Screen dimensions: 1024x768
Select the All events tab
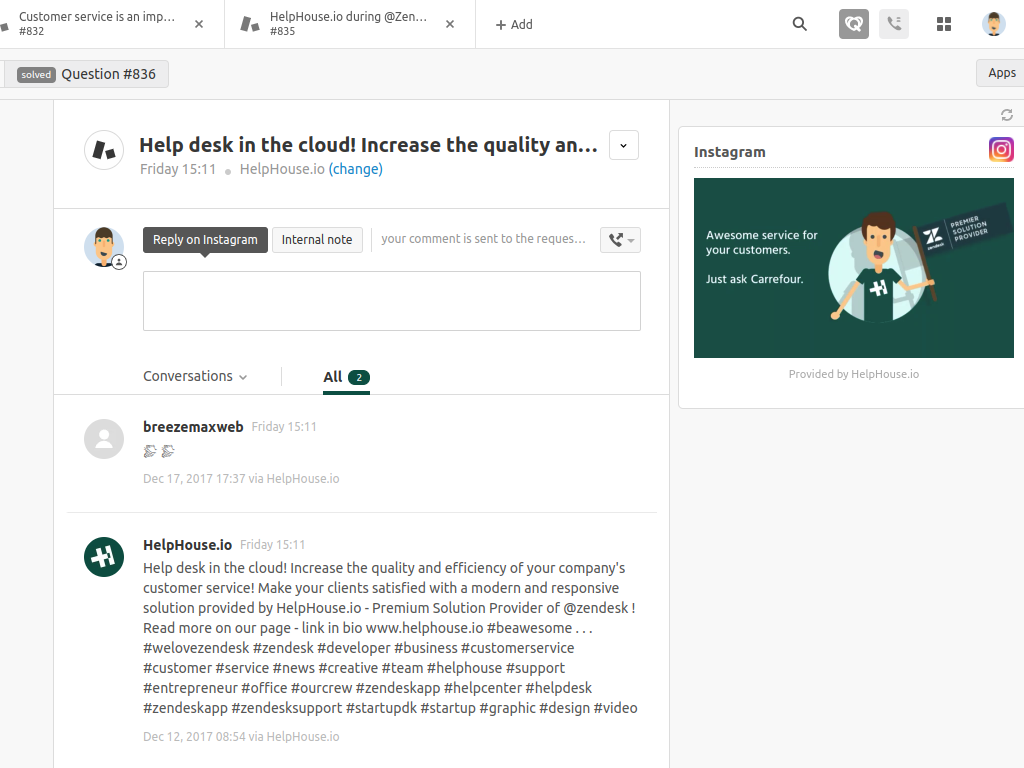pos(346,377)
